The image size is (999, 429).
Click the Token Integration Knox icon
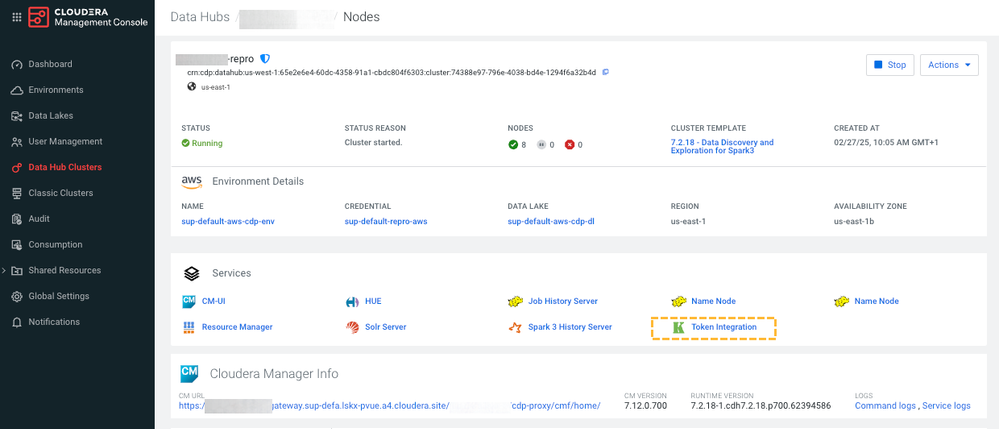coord(678,327)
